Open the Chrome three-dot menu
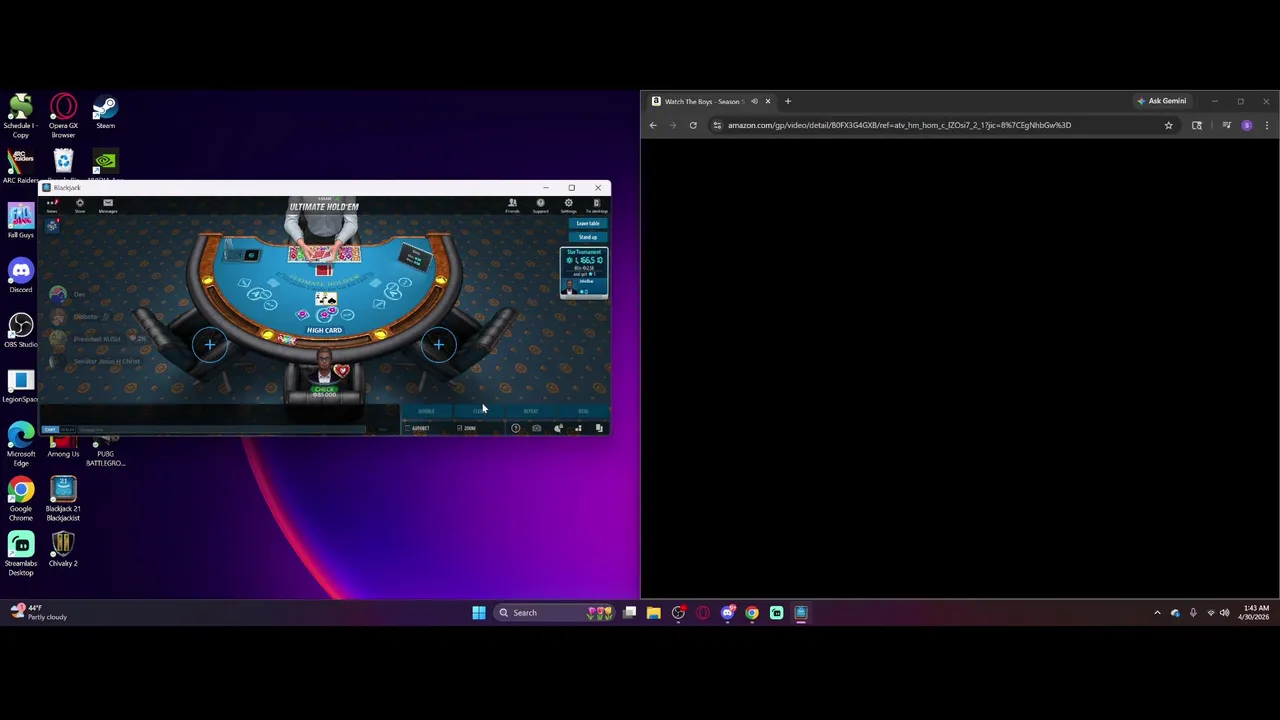The height and width of the screenshot is (720, 1280). (1267, 125)
